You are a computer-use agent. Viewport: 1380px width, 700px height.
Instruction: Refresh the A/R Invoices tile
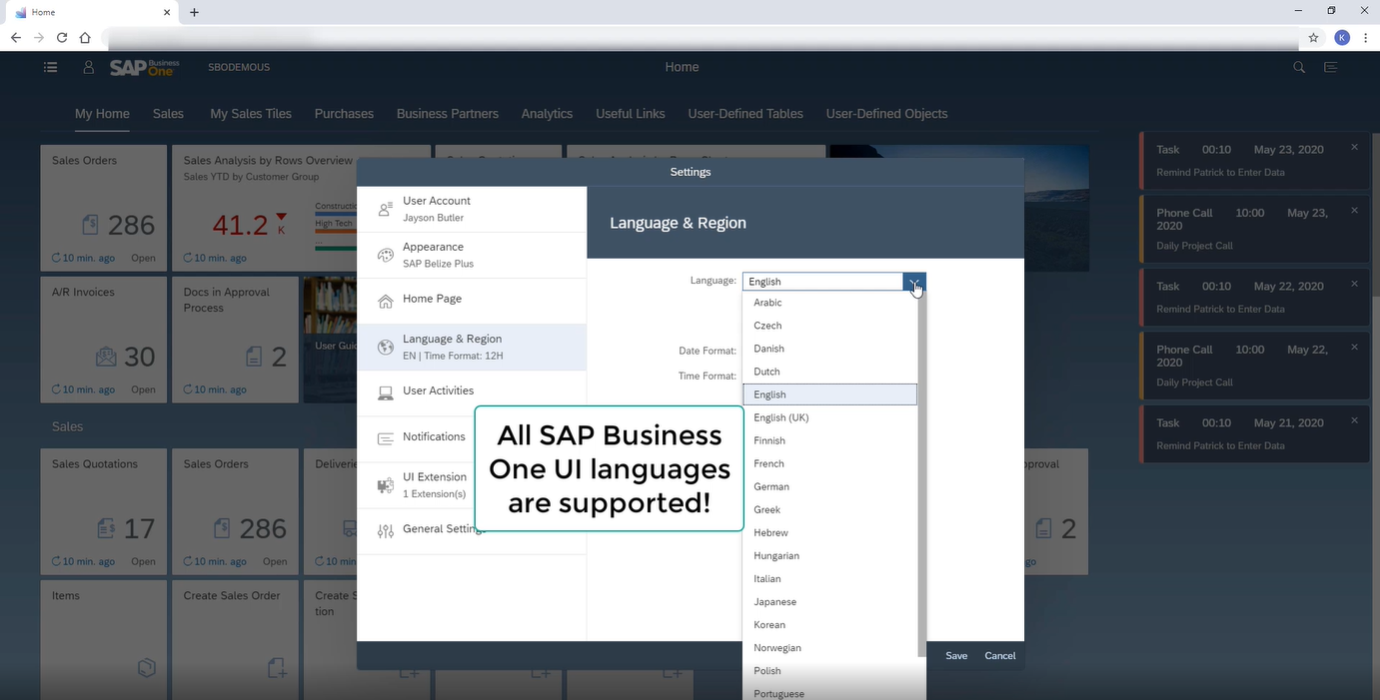57,389
